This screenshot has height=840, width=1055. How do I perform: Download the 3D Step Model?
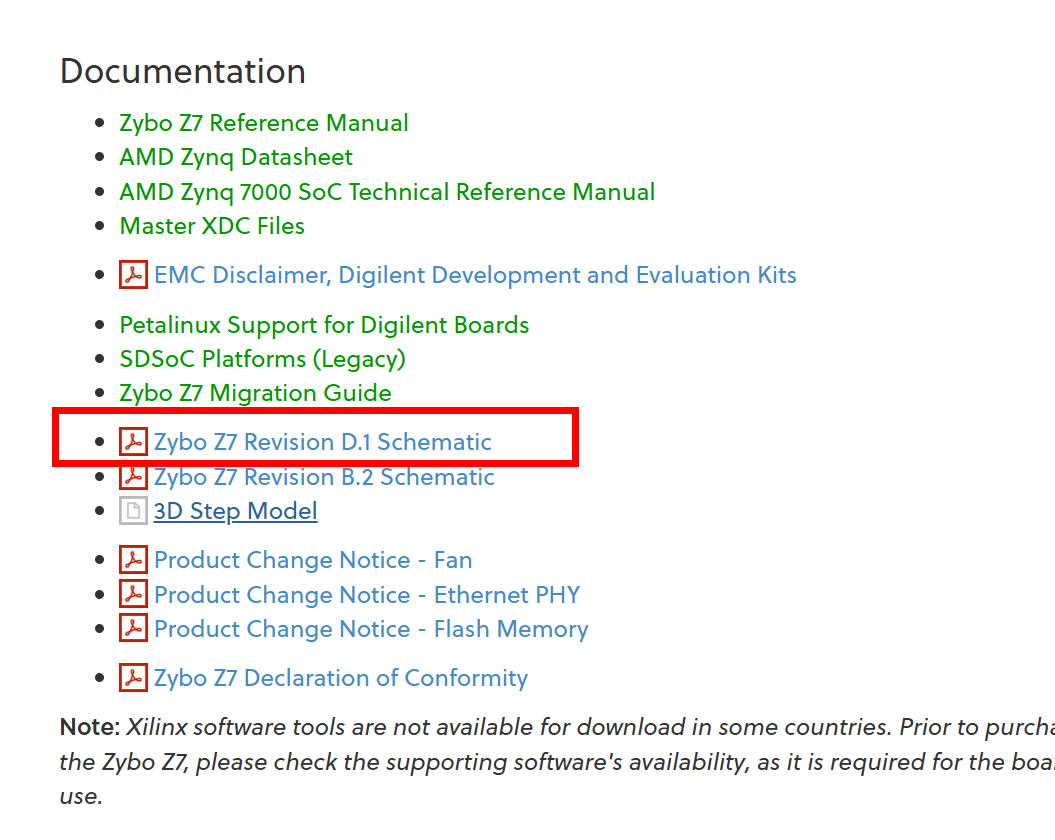click(x=235, y=511)
